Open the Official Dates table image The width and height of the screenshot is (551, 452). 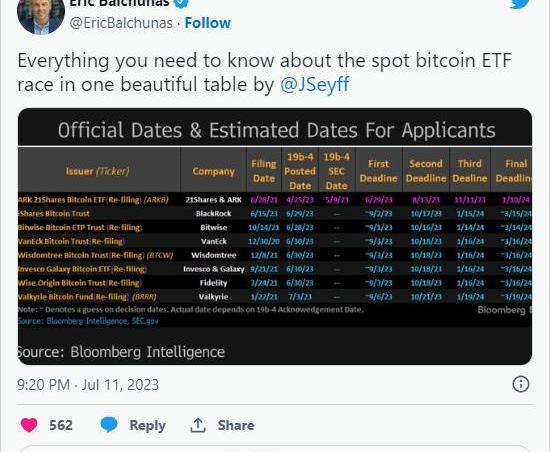click(x=275, y=237)
